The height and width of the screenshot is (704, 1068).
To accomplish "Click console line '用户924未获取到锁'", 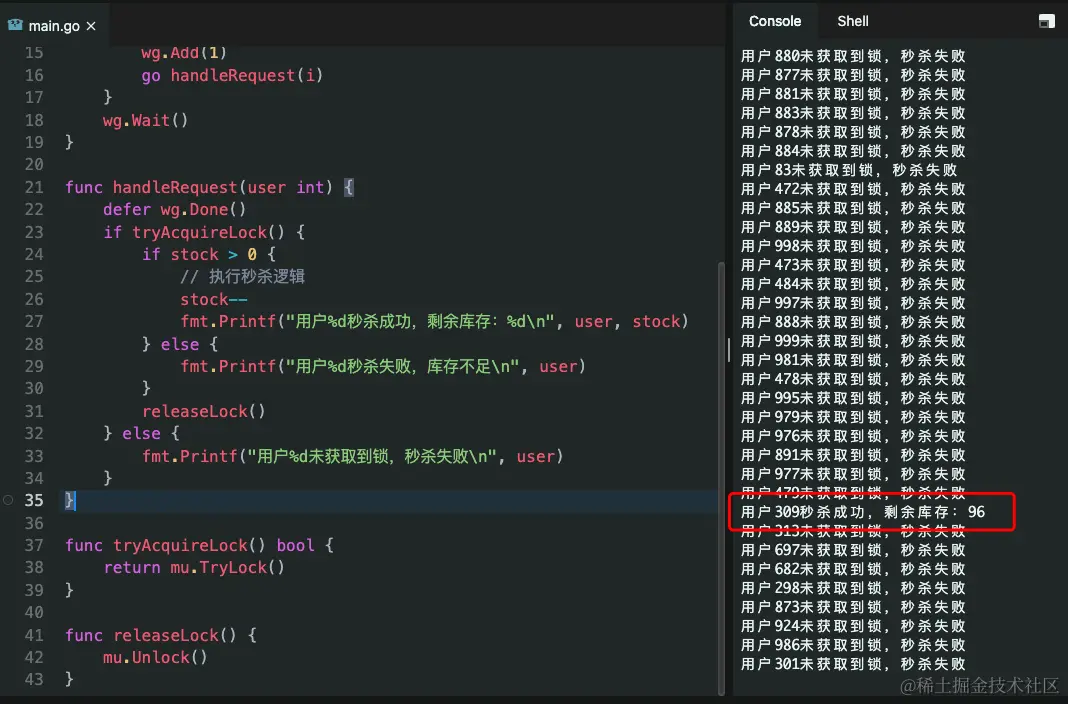I will pos(853,626).
